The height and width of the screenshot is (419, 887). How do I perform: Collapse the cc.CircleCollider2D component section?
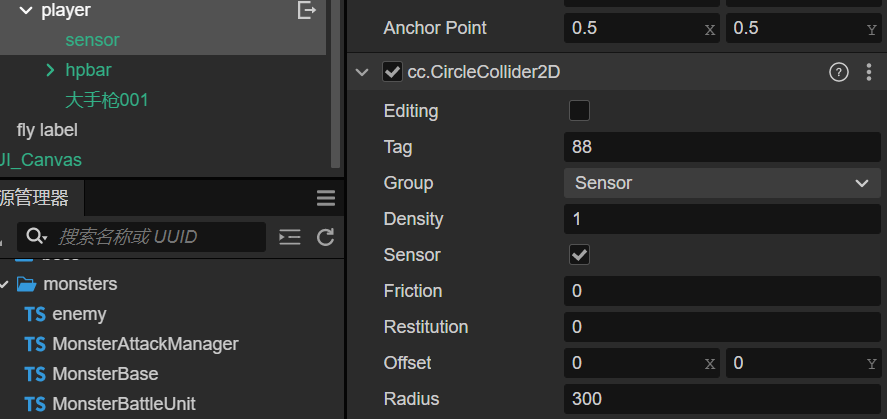(x=362, y=72)
